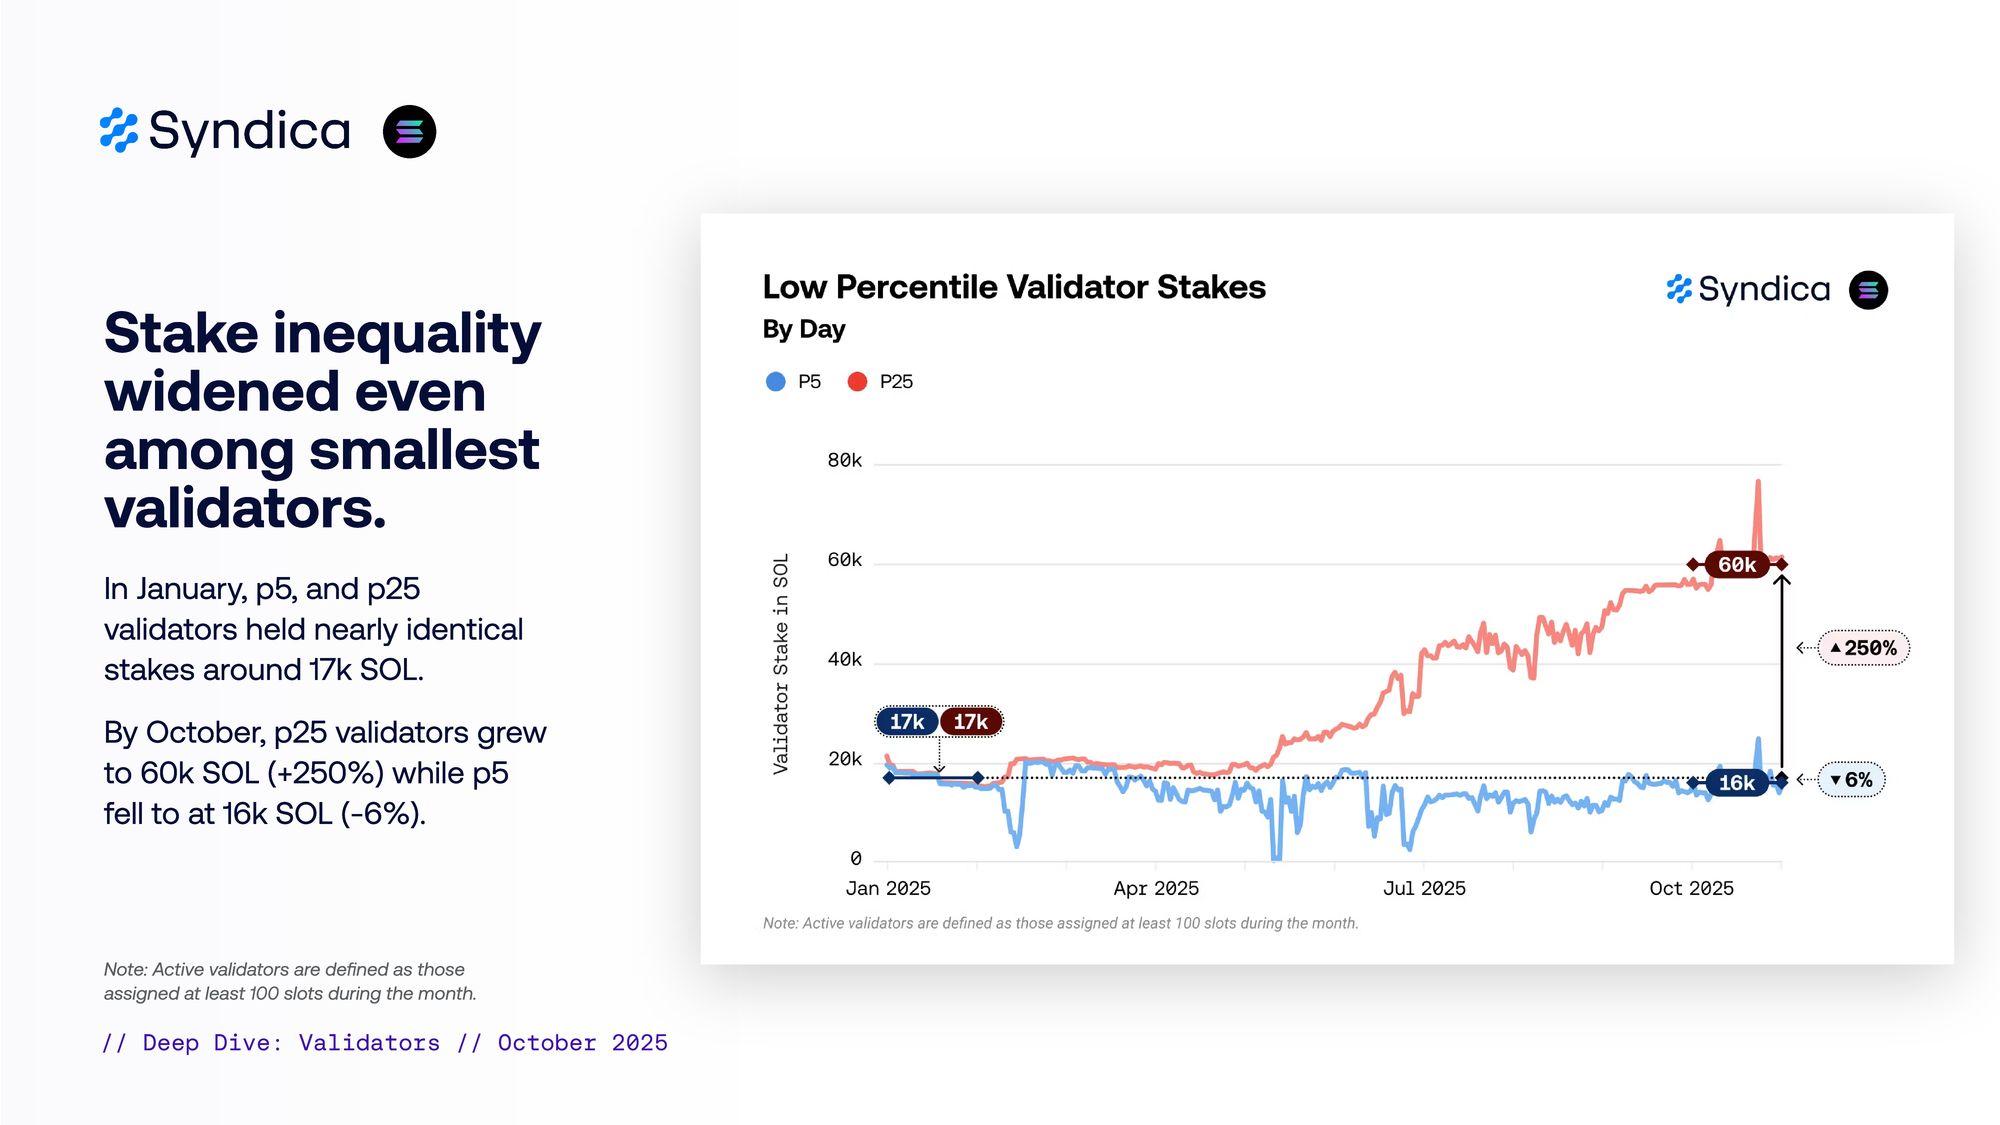Click the 80k y-axis label

tap(844, 460)
